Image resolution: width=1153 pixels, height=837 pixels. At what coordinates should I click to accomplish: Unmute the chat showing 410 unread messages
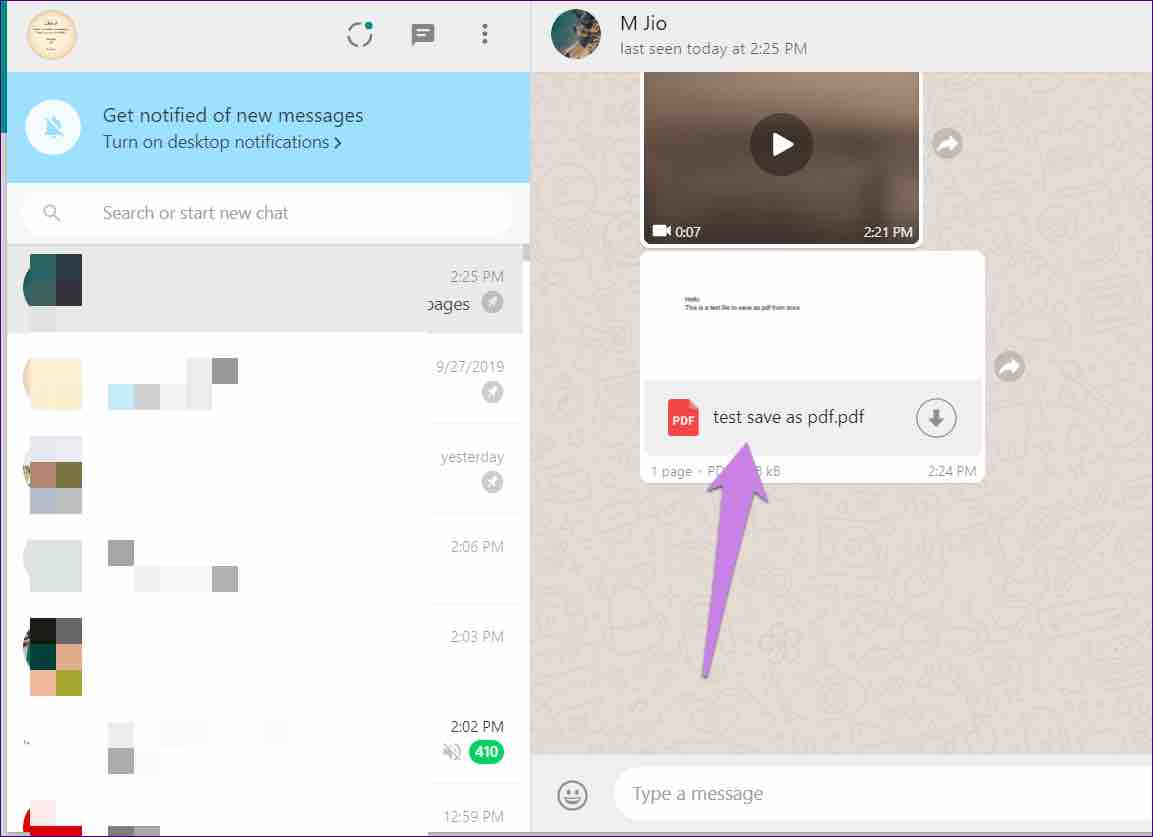[x=451, y=752]
